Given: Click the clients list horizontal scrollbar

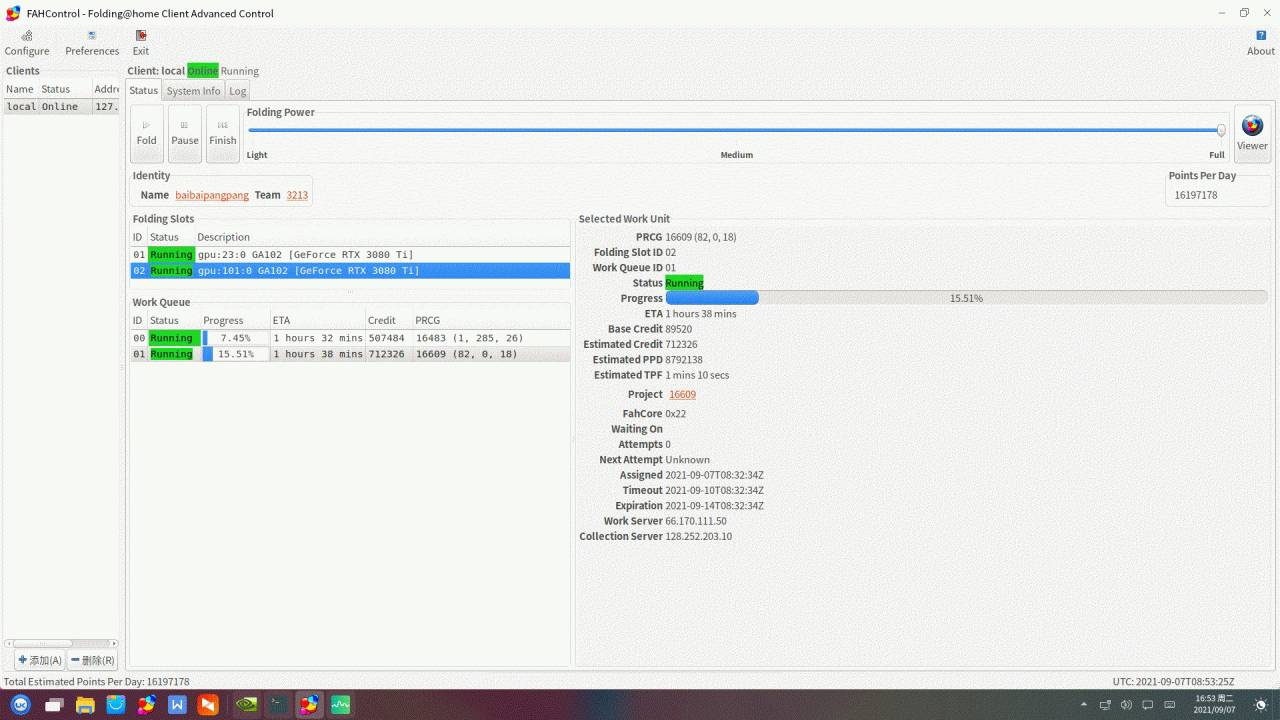Looking at the screenshot, I should tap(61, 643).
